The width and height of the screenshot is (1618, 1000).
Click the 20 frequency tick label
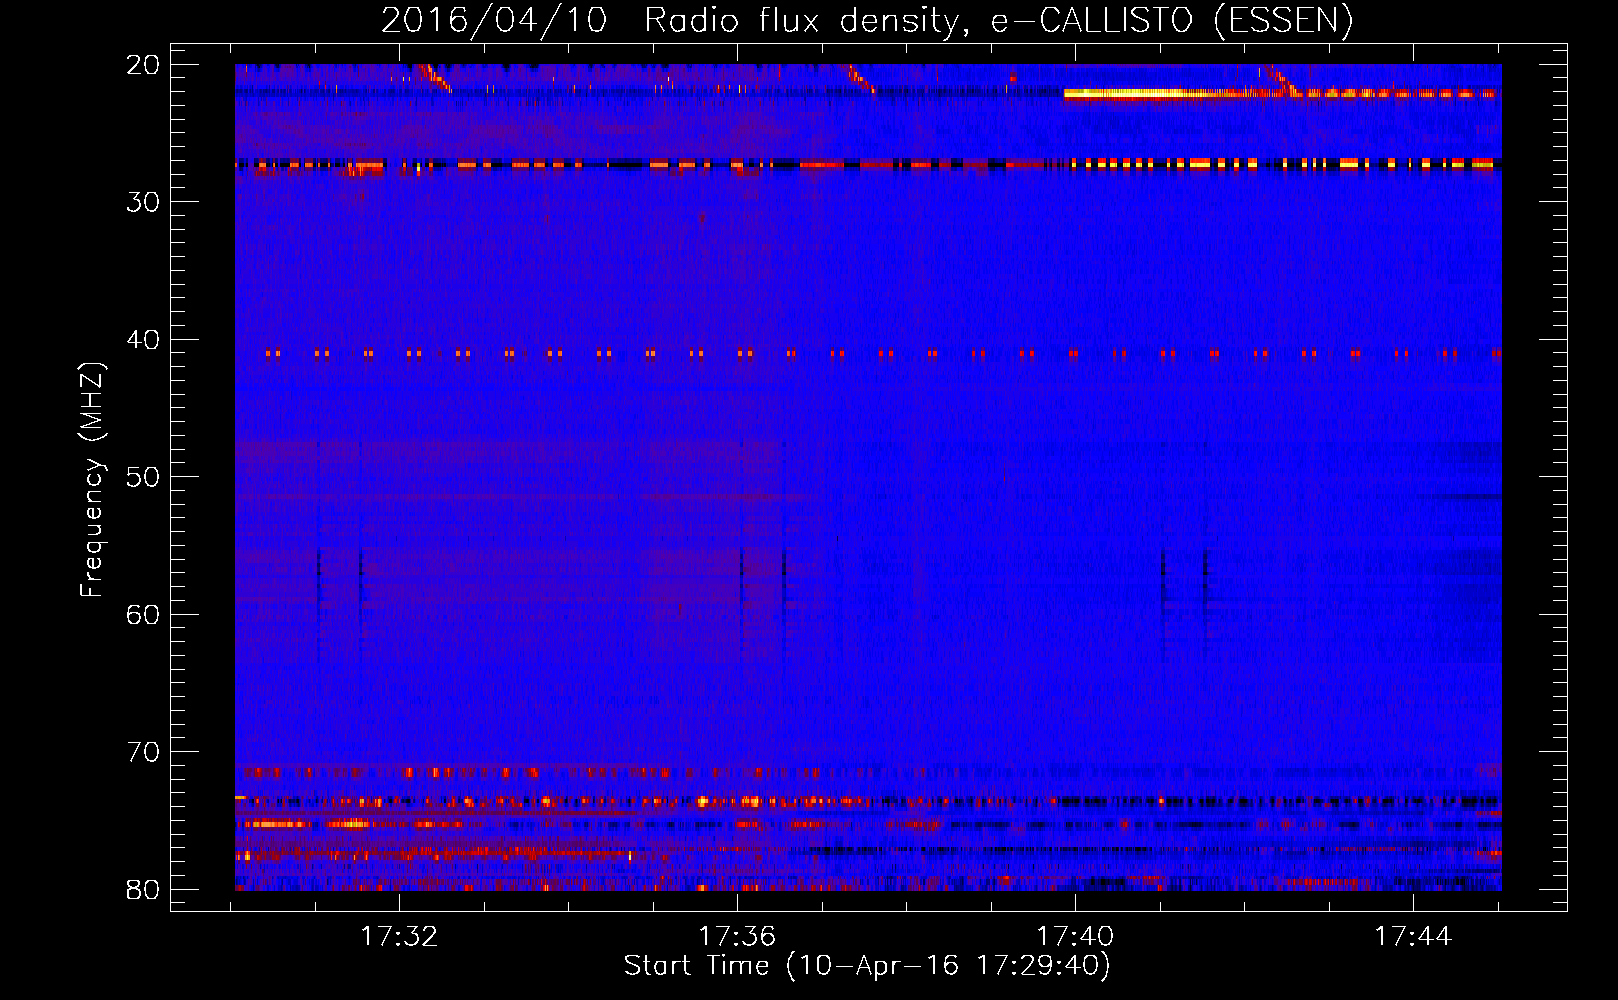click(x=144, y=65)
